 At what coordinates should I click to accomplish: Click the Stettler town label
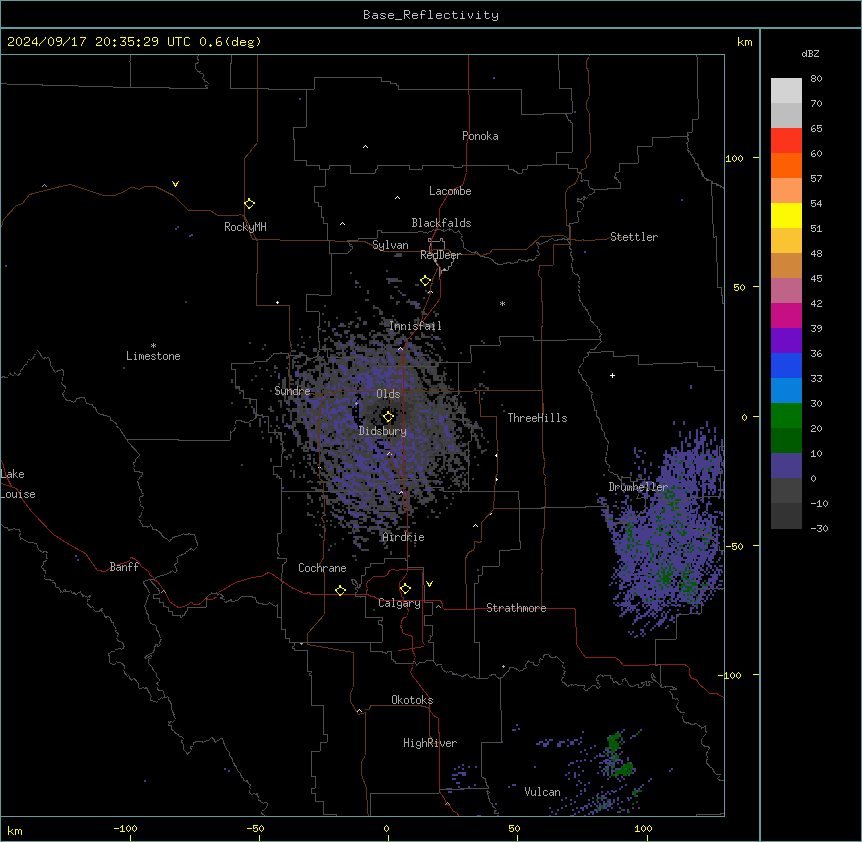(634, 237)
